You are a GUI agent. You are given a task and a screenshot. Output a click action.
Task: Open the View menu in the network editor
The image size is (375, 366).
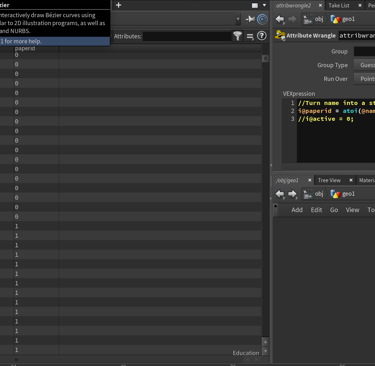tap(352, 210)
